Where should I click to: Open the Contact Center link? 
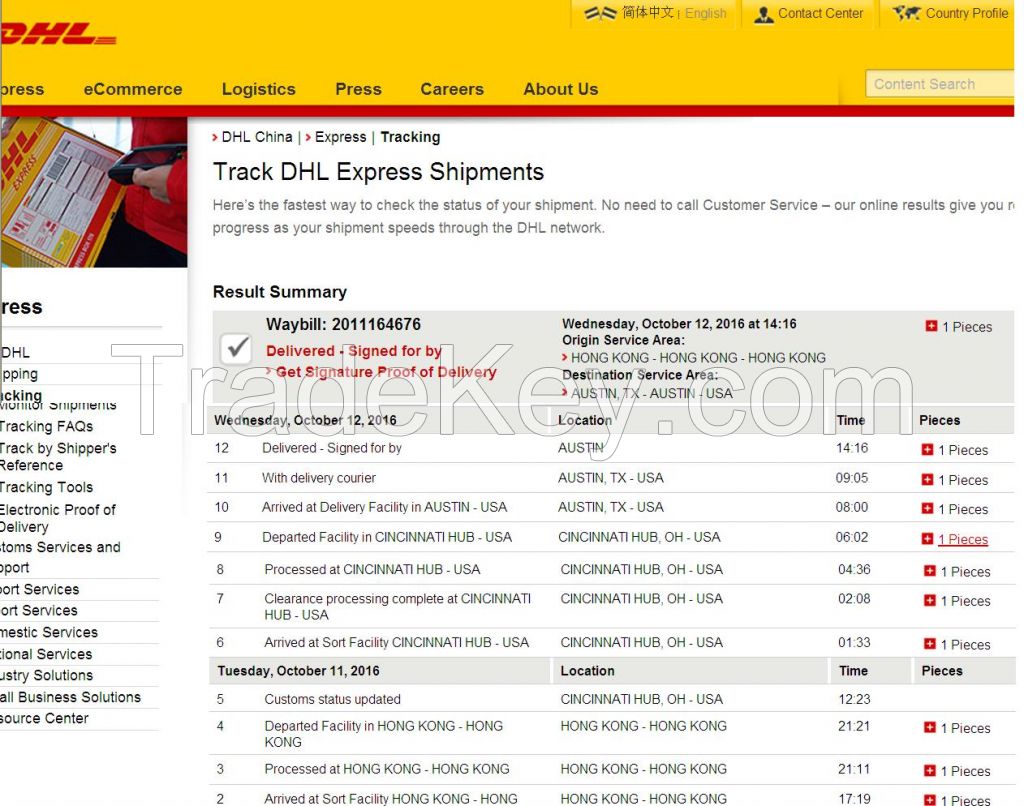(820, 13)
